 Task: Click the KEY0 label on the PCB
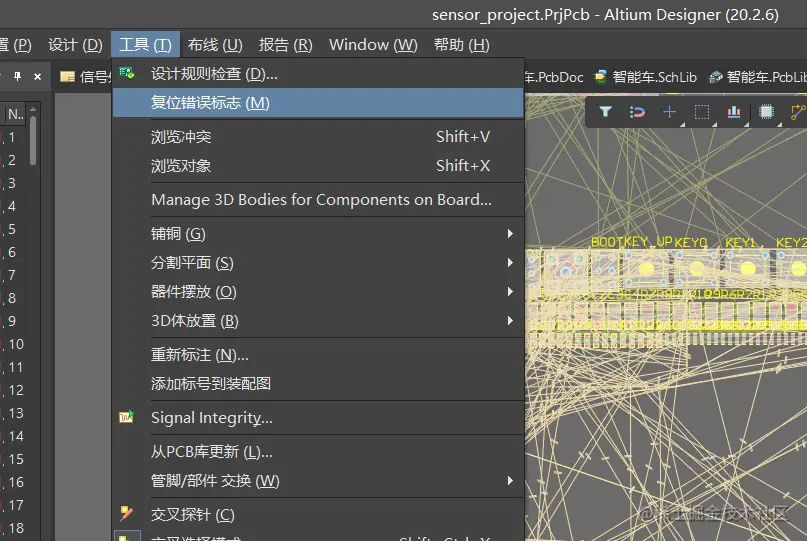(x=691, y=242)
